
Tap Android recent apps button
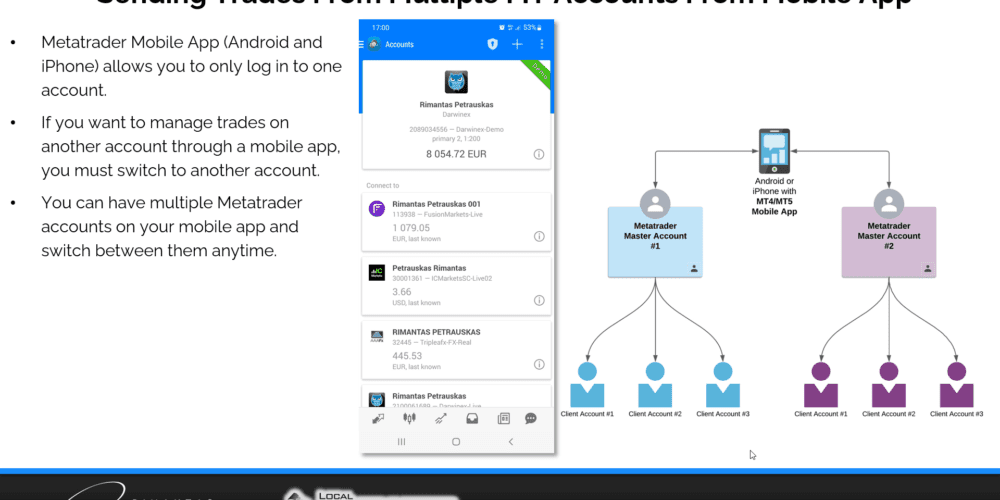(x=401, y=441)
